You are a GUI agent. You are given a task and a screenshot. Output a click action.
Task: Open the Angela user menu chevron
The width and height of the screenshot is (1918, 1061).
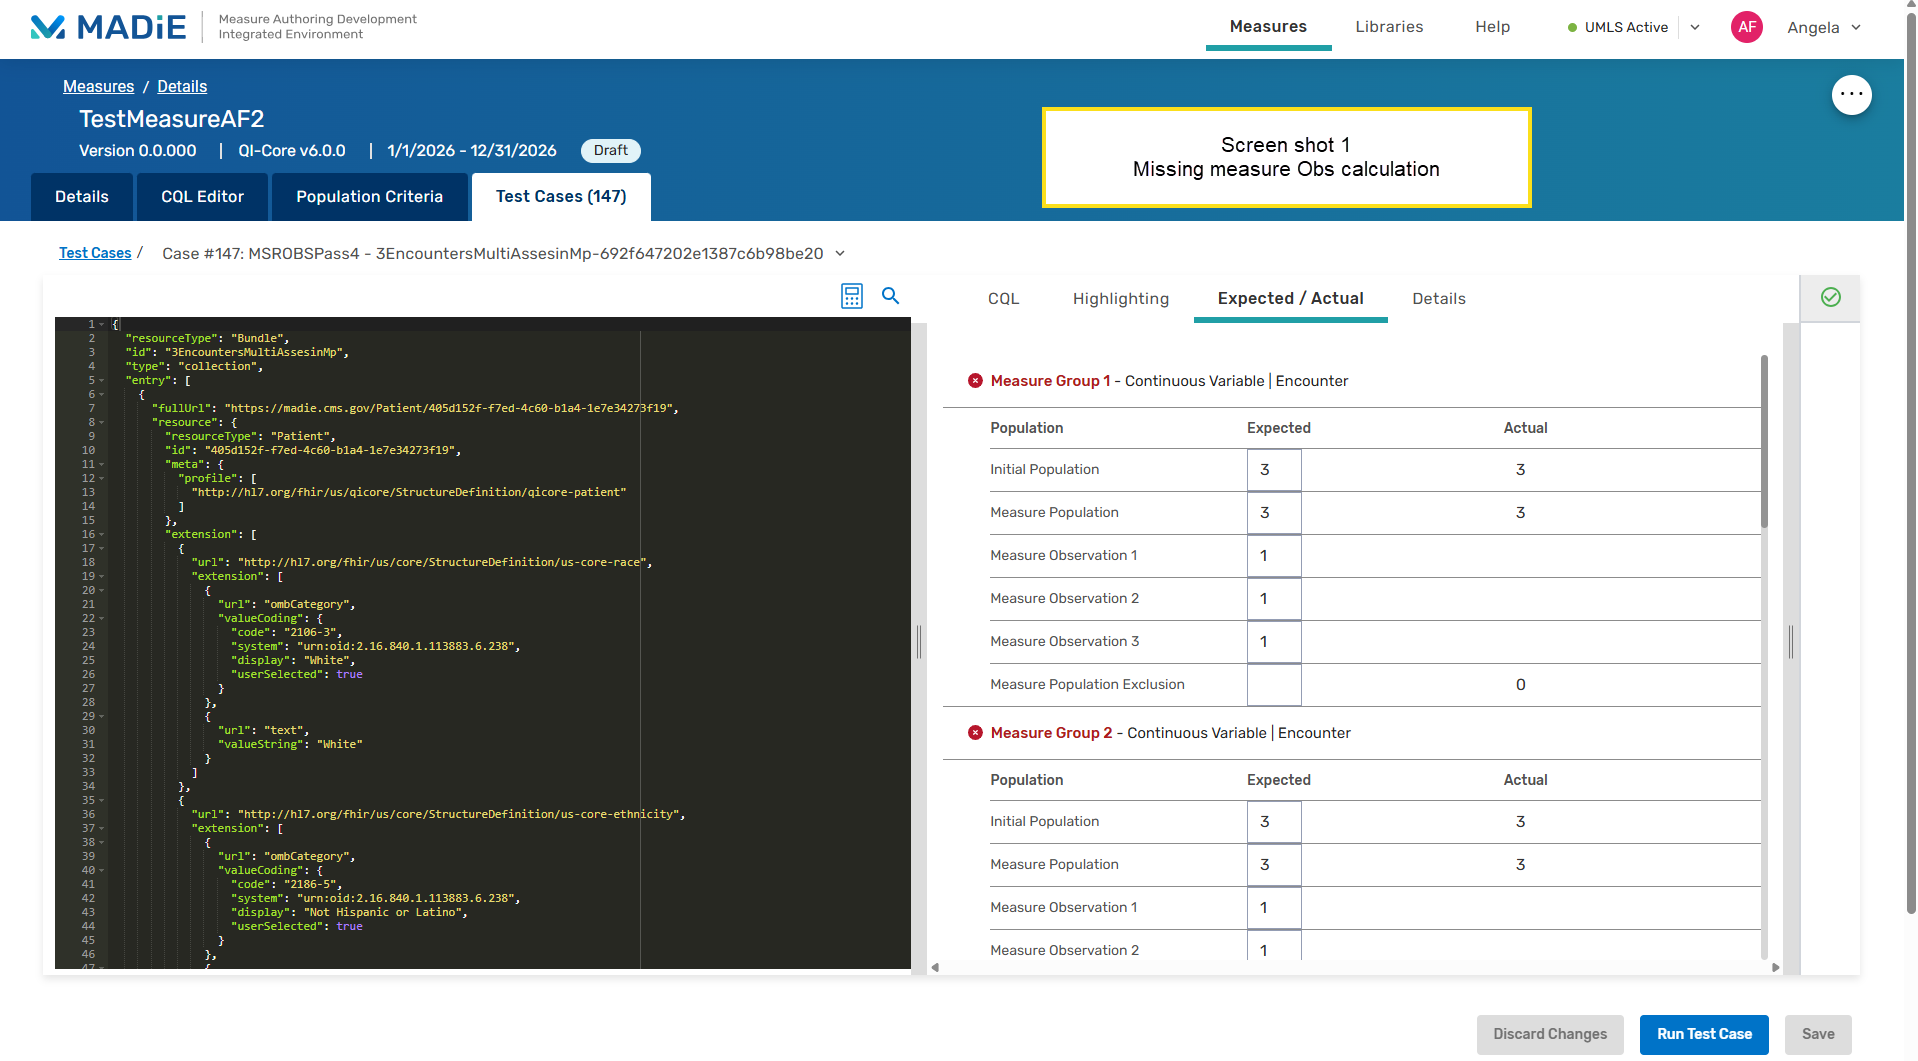(x=1856, y=27)
